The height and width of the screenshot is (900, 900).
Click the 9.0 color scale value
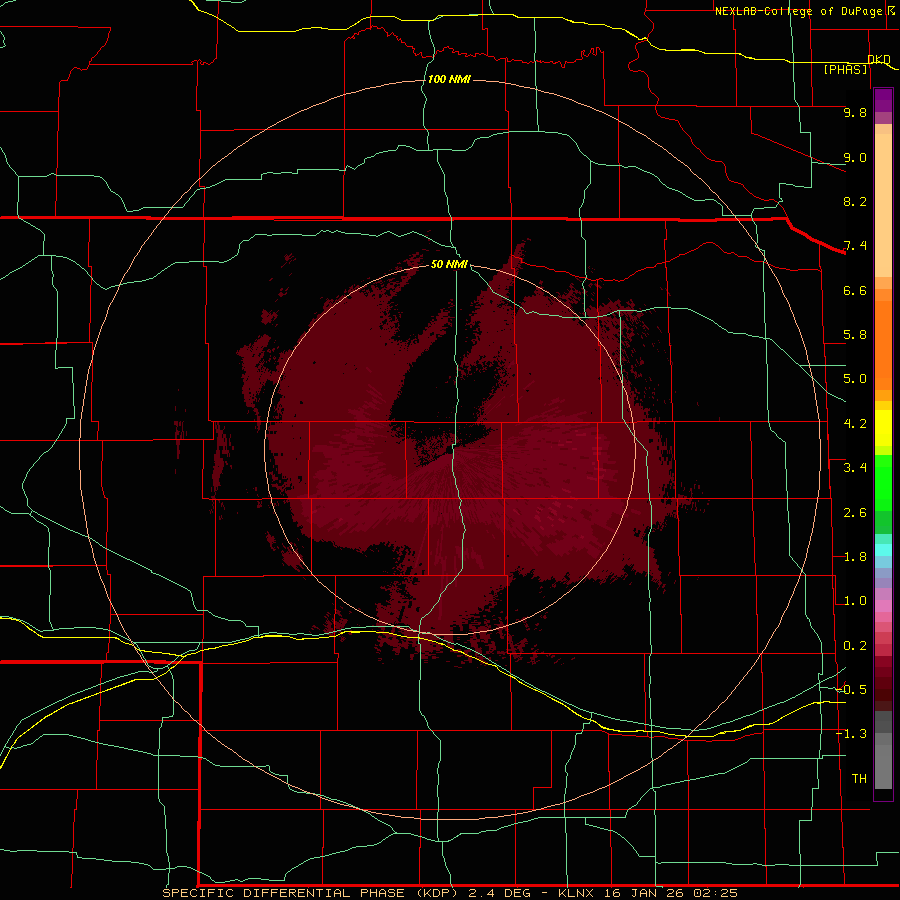(855, 157)
